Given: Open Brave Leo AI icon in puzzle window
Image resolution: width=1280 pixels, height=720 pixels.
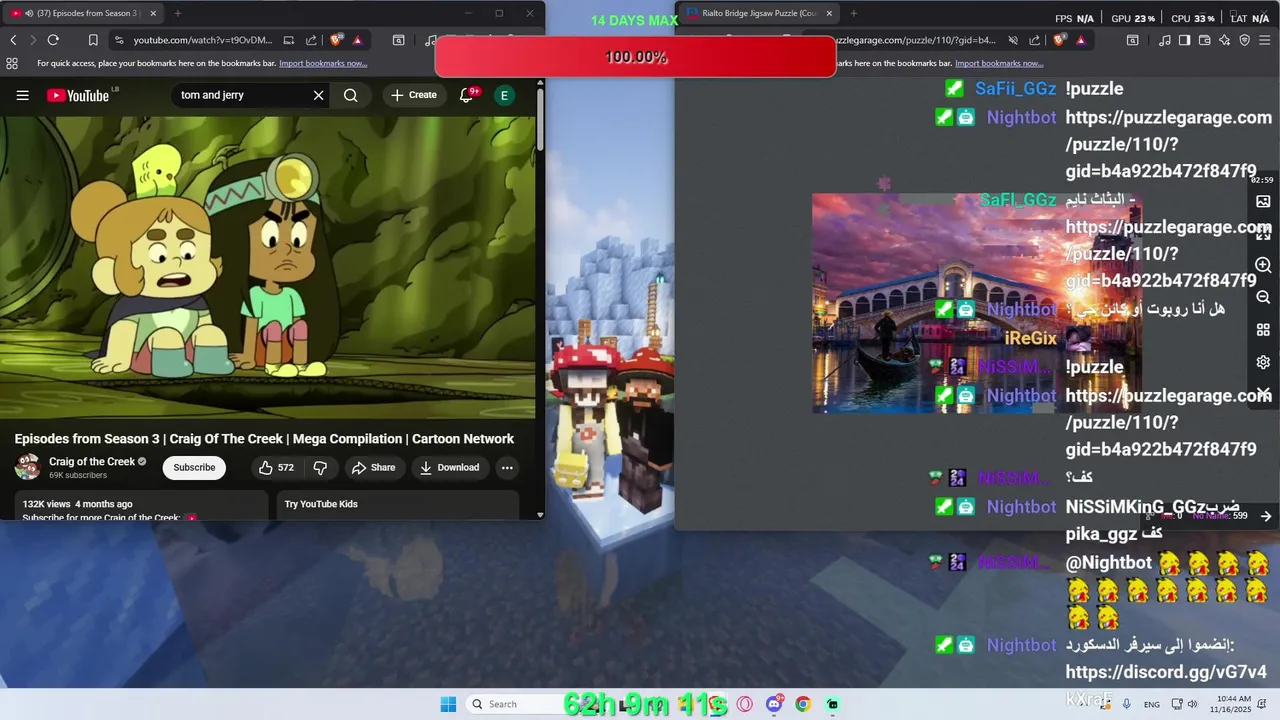Looking at the screenshot, I should (x=1225, y=40).
